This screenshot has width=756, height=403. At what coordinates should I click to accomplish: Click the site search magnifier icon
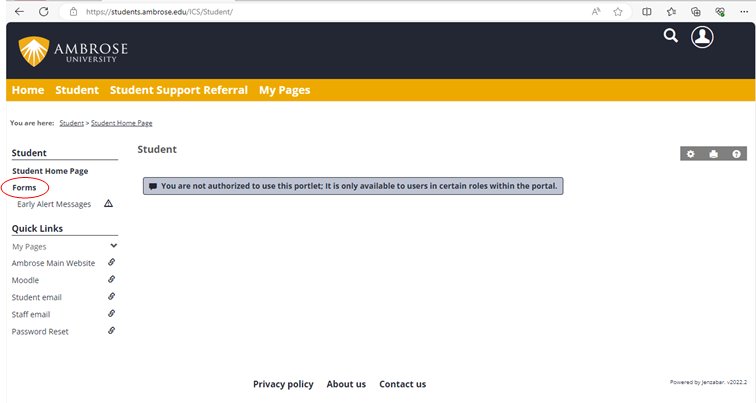click(x=670, y=36)
